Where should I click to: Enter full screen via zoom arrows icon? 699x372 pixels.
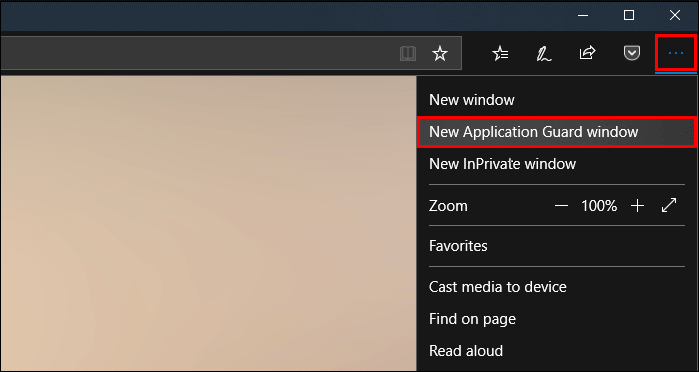[669, 205]
